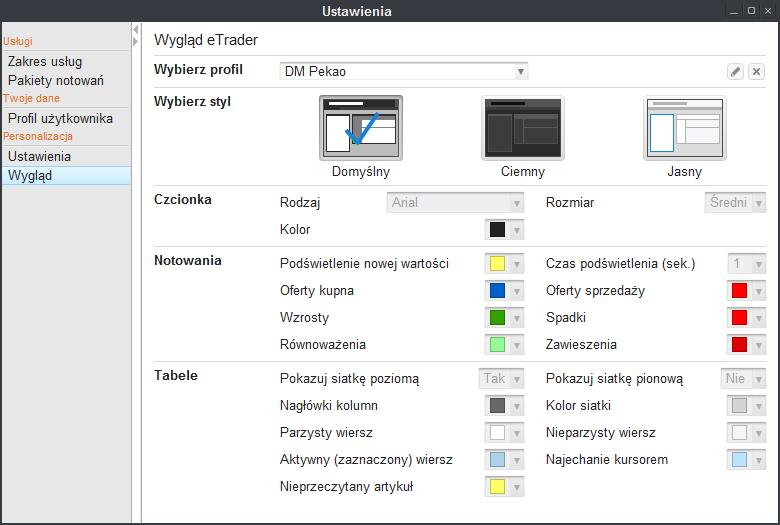Open the DM Pekao profile dropdown

coord(403,72)
